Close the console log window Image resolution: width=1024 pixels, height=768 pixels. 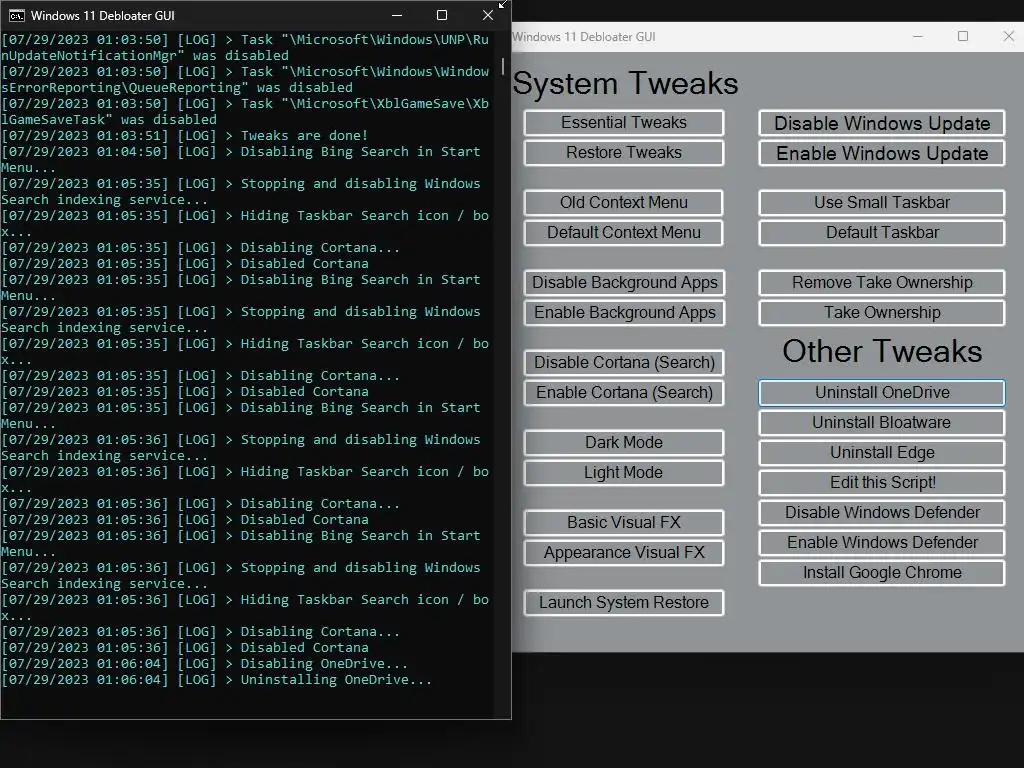point(487,15)
